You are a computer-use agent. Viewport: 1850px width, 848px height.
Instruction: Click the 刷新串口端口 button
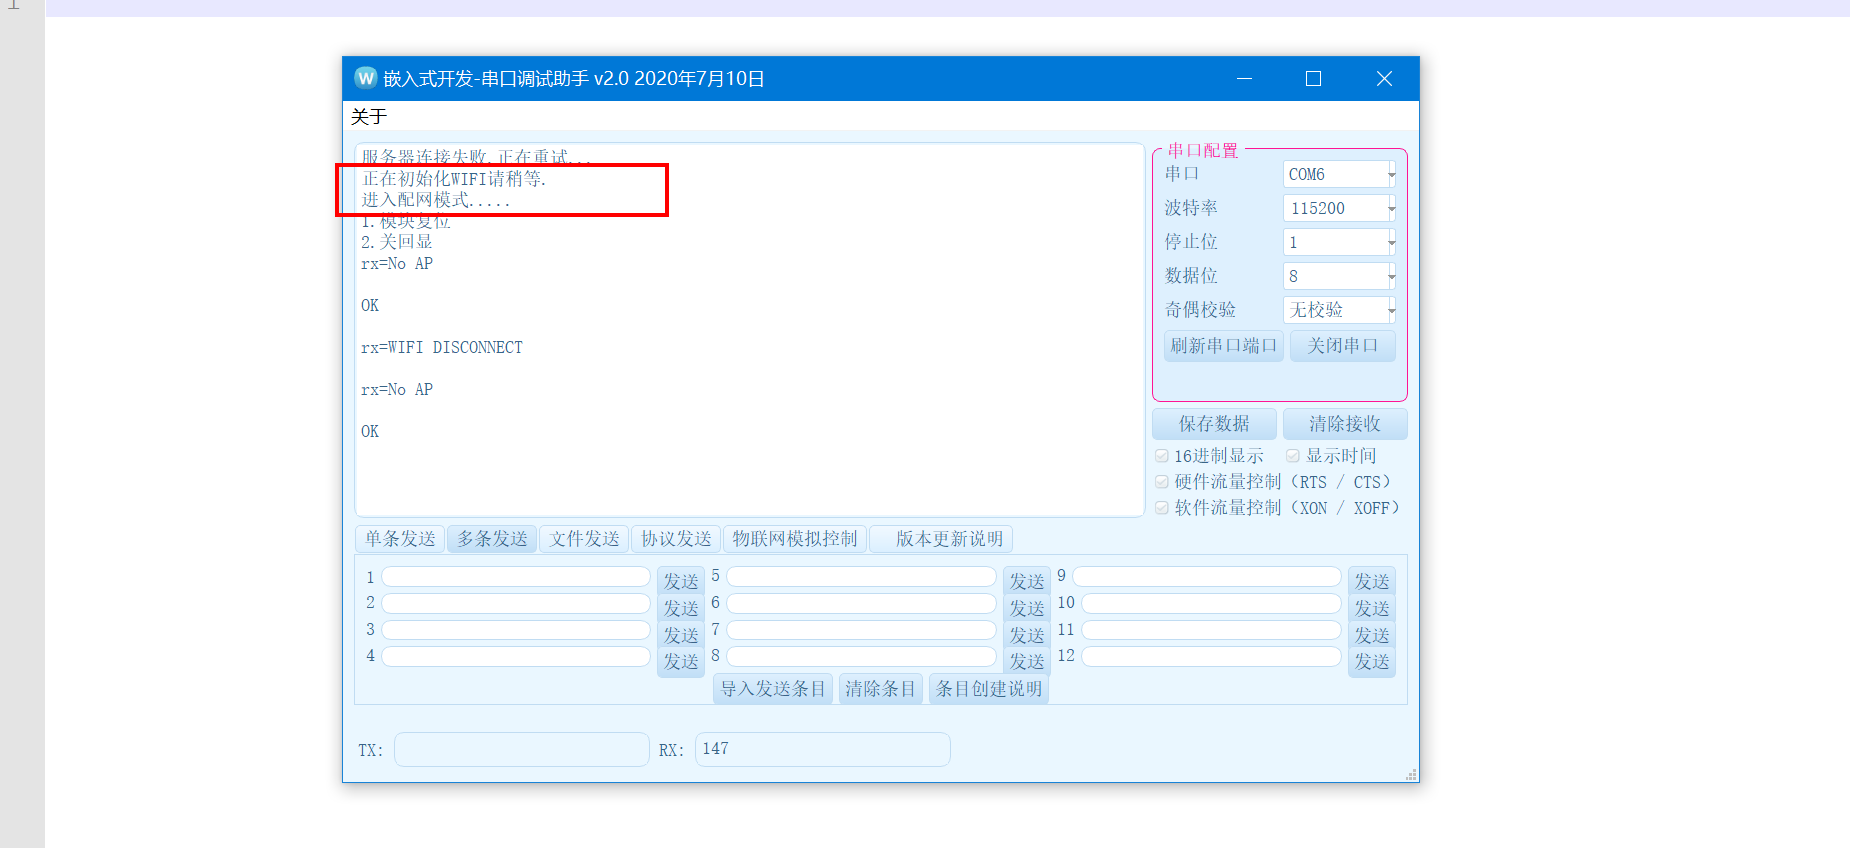pyautogui.click(x=1224, y=346)
